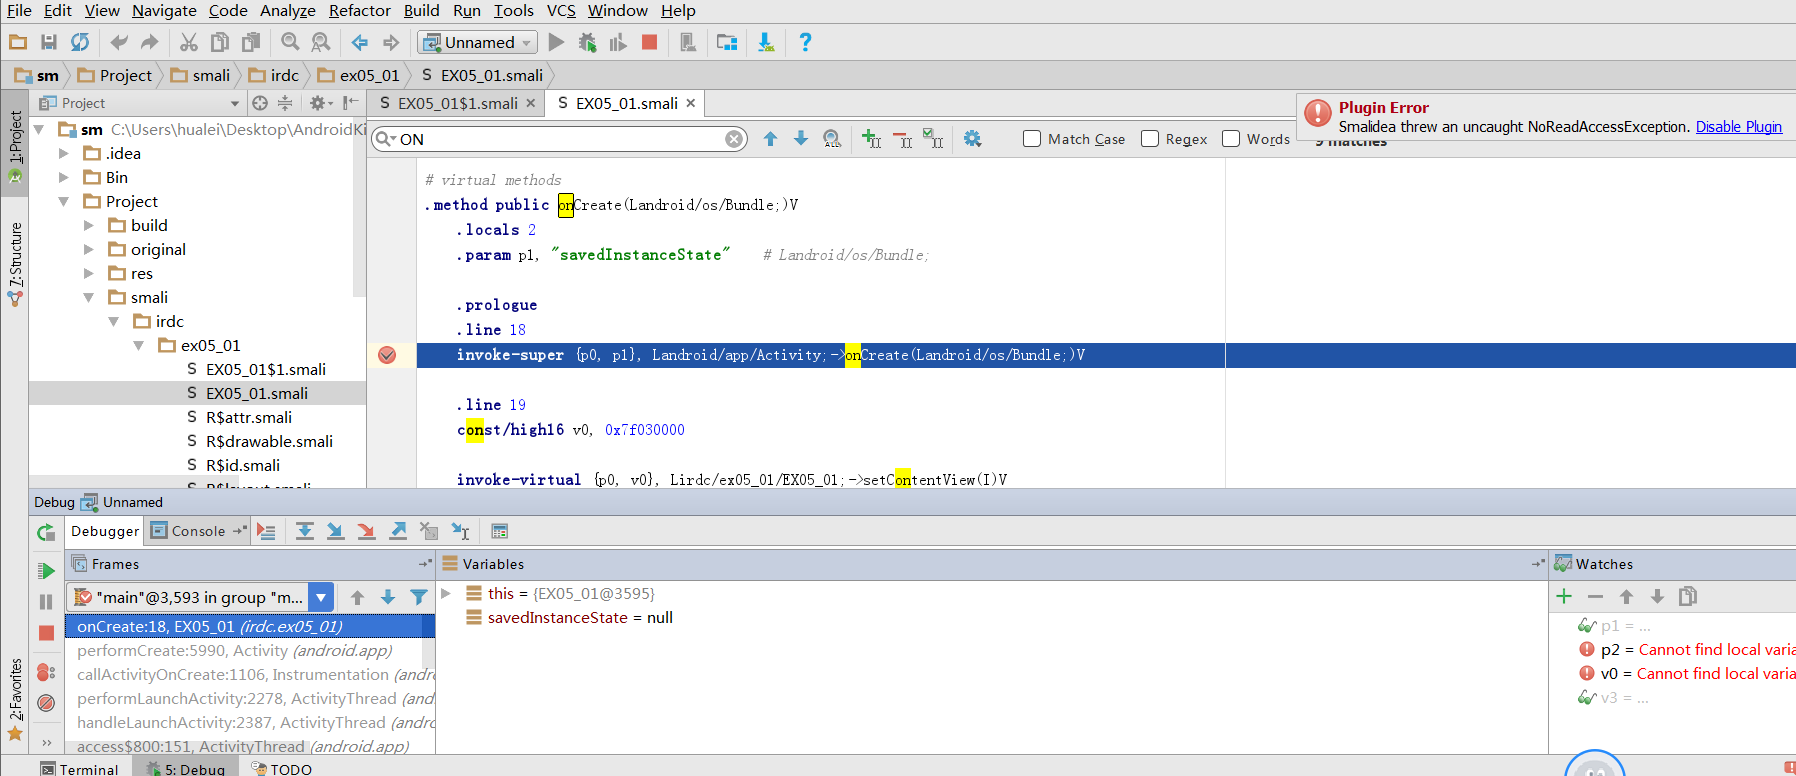
Task: Expand the Bin folder
Action: [64, 177]
